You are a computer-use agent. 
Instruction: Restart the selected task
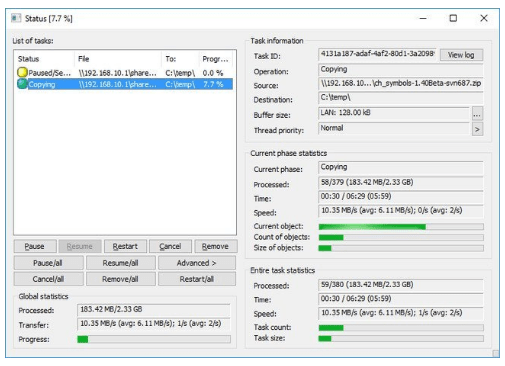click(125, 246)
